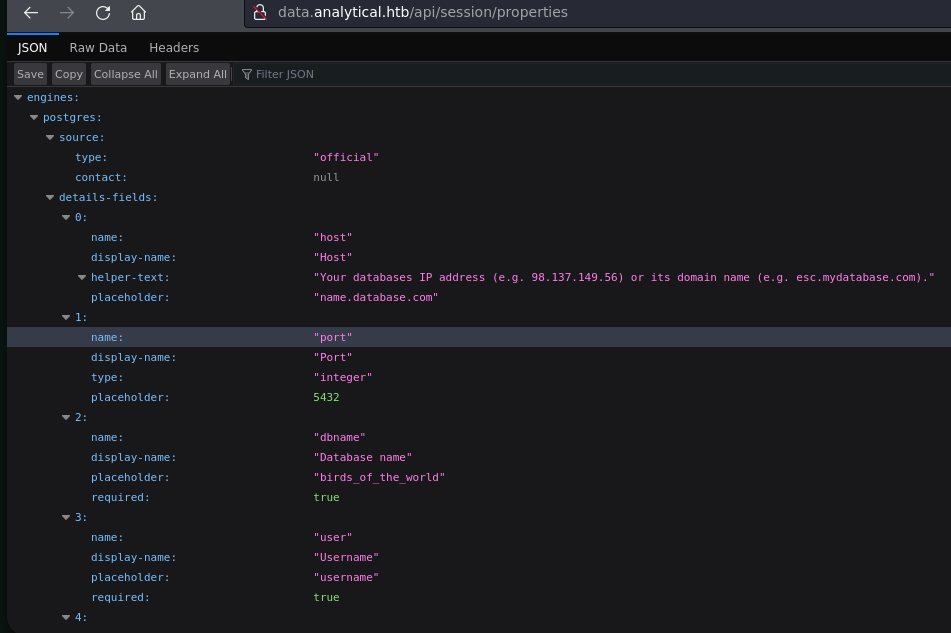Click the insecure connection lock icon

click(x=260, y=13)
